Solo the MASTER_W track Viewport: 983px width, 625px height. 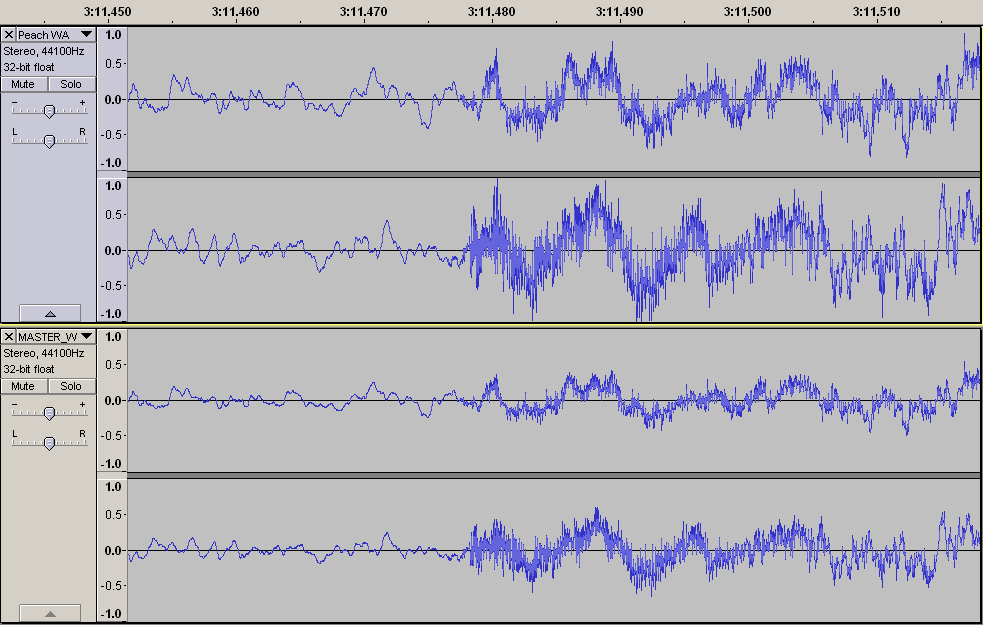pyautogui.click(x=72, y=386)
